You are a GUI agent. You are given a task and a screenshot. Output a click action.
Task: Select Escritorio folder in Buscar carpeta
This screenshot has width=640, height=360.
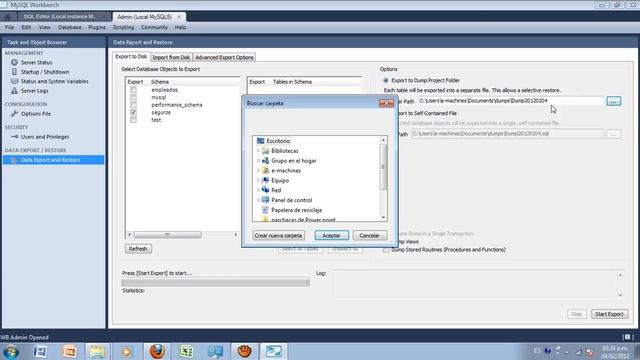278,141
